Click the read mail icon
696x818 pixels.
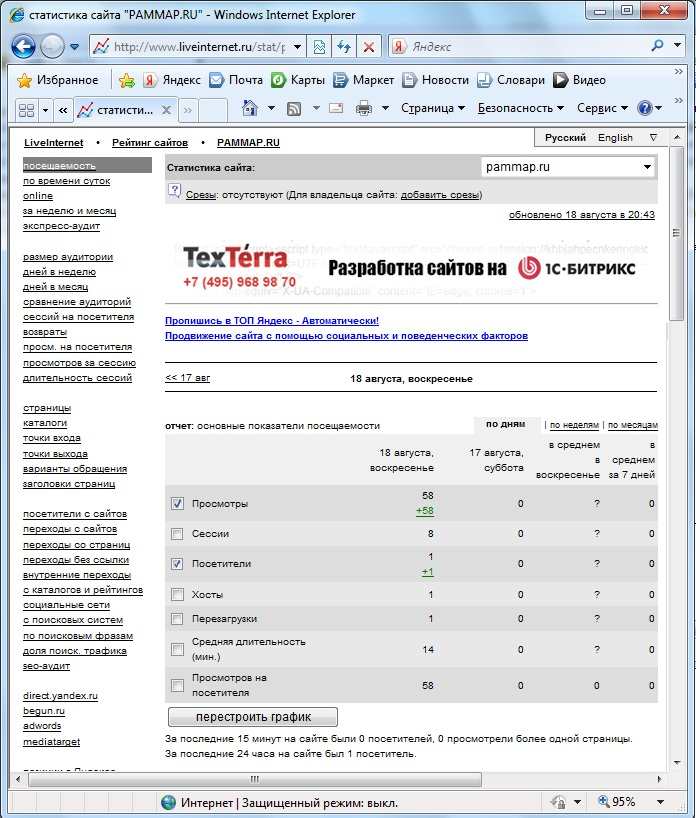coord(336,109)
